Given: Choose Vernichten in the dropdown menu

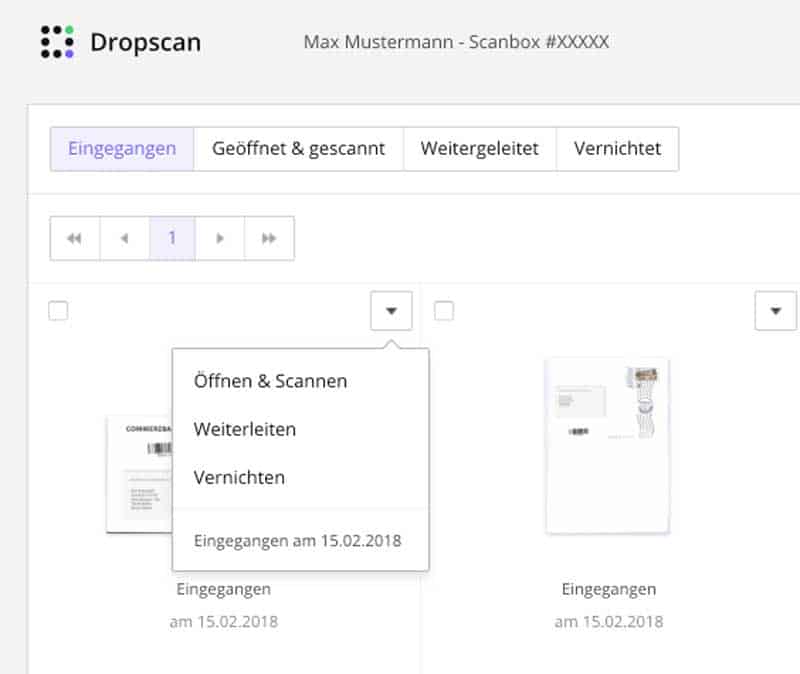Looking at the screenshot, I should click(239, 477).
